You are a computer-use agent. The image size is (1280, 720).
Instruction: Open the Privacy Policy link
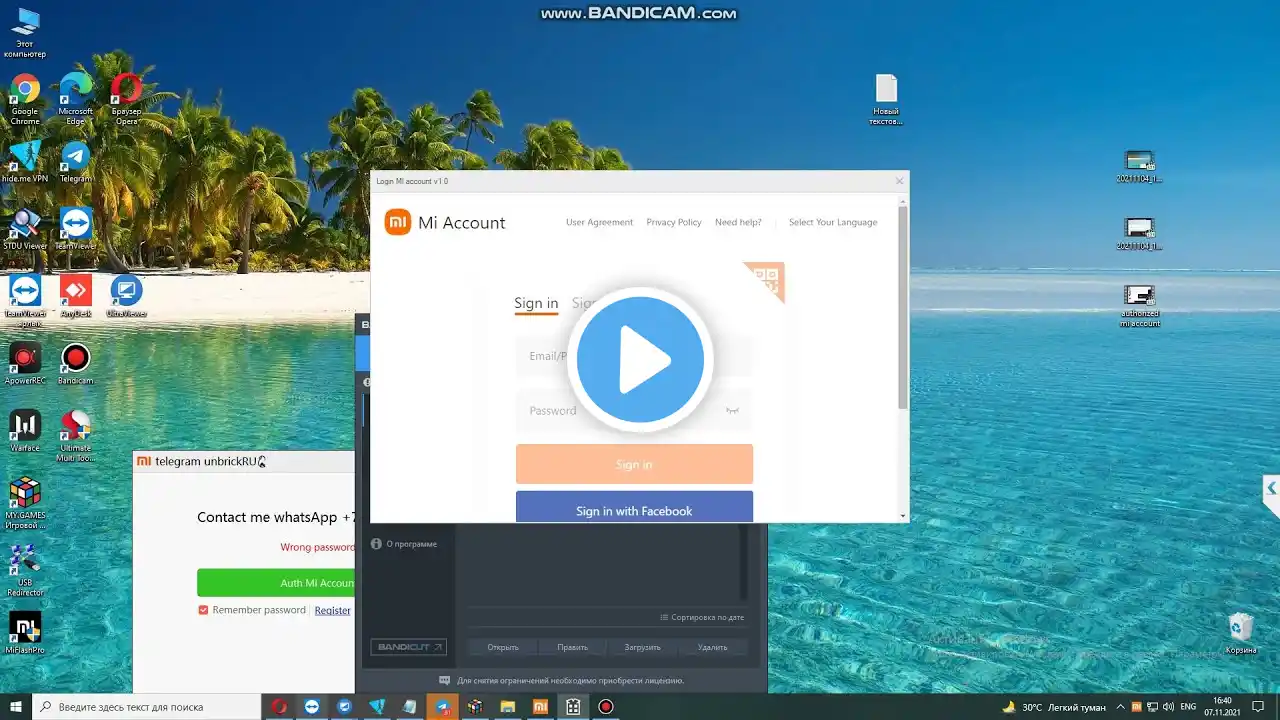click(x=674, y=222)
